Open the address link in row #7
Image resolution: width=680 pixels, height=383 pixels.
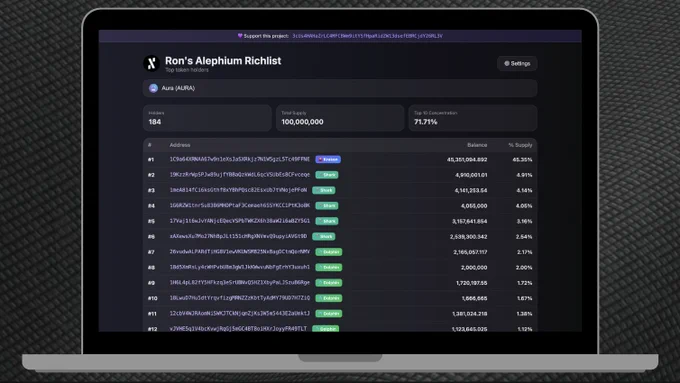point(240,252)
